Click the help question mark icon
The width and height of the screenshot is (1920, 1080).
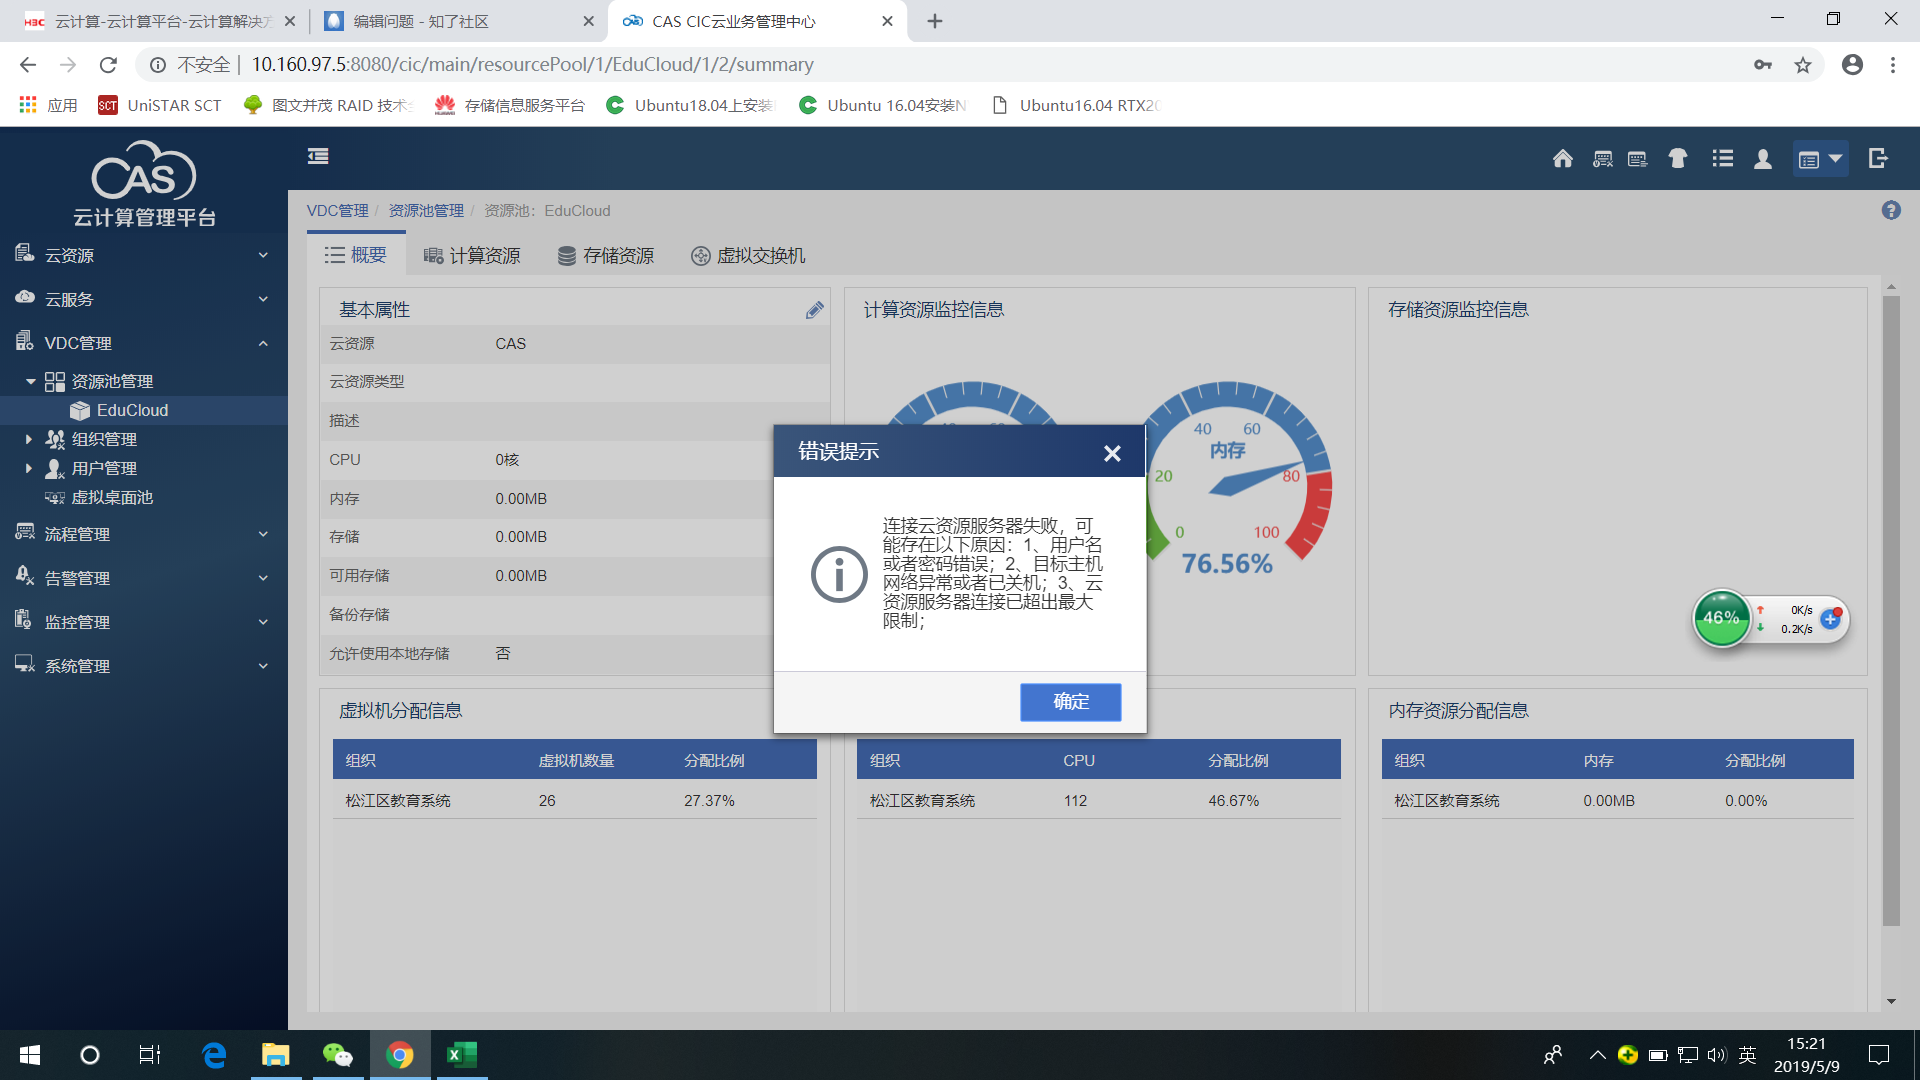pyautogui.click(x=1890, y=210)
